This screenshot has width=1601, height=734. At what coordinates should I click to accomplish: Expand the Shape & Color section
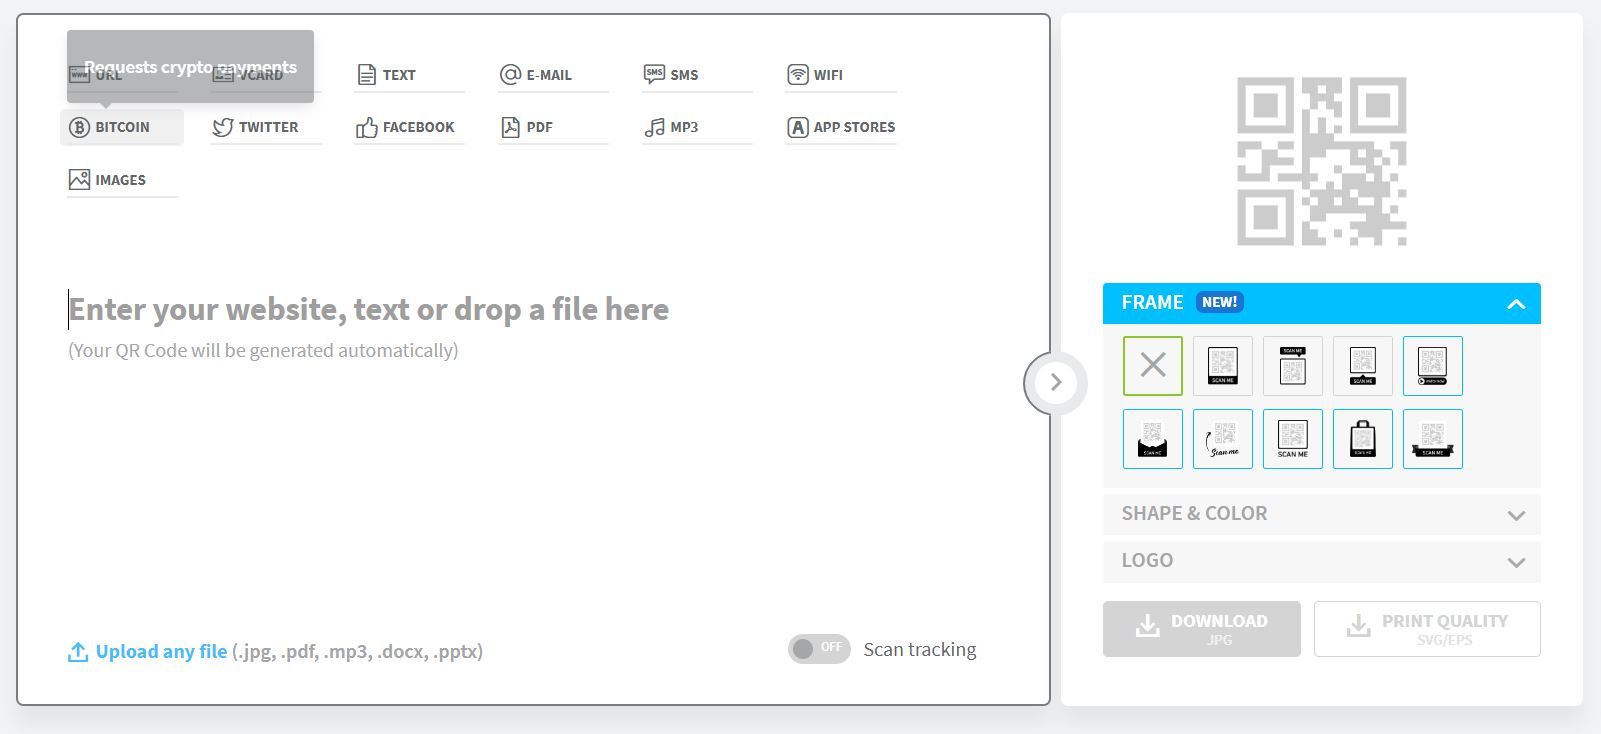(1321, 514)
